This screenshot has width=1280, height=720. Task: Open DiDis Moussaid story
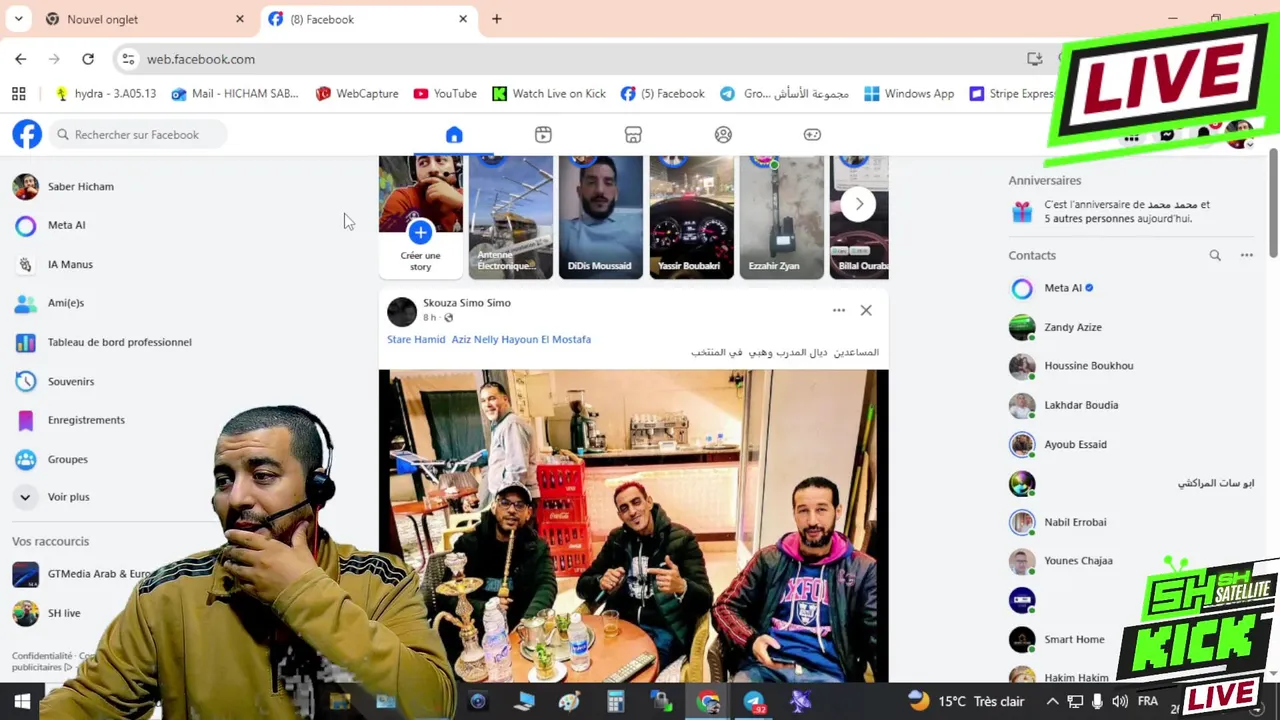click(x=600, y=216)
